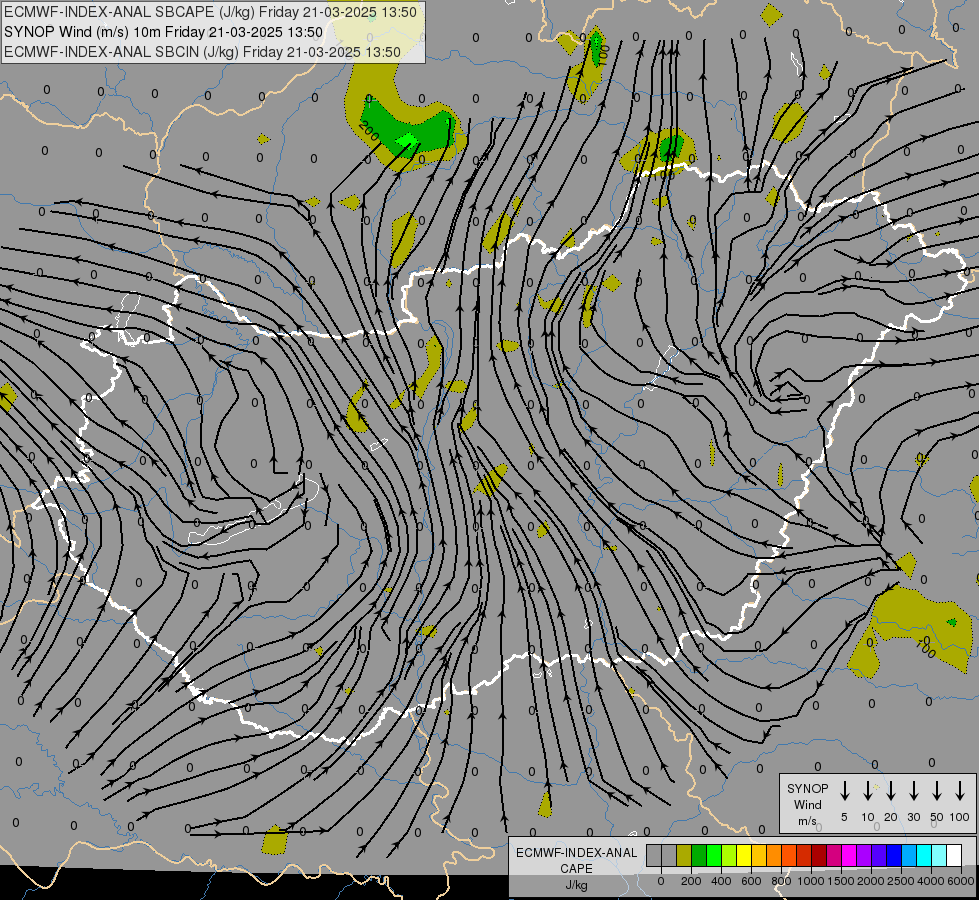Pick the pale cyan swatch beside white

938,855
